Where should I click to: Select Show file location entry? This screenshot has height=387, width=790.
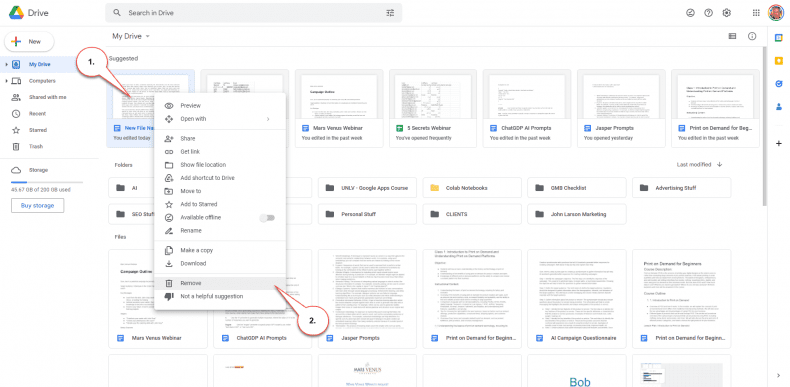220,165
